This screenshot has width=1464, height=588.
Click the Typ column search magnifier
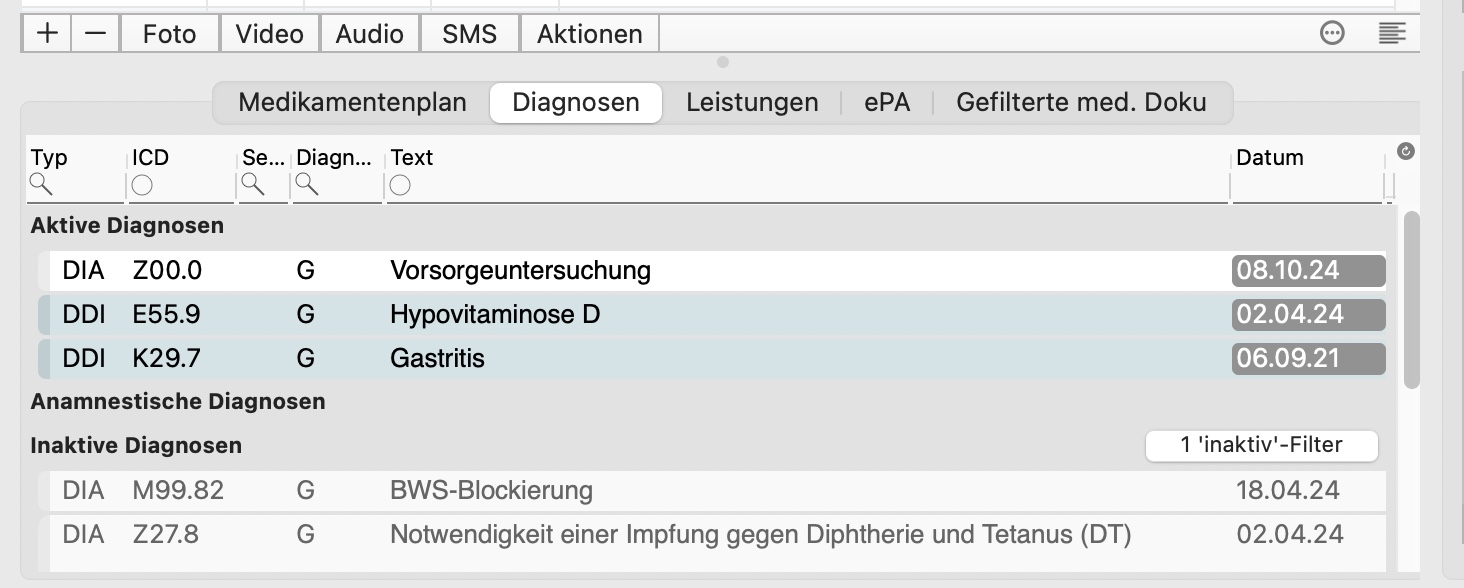click(41, 184)
